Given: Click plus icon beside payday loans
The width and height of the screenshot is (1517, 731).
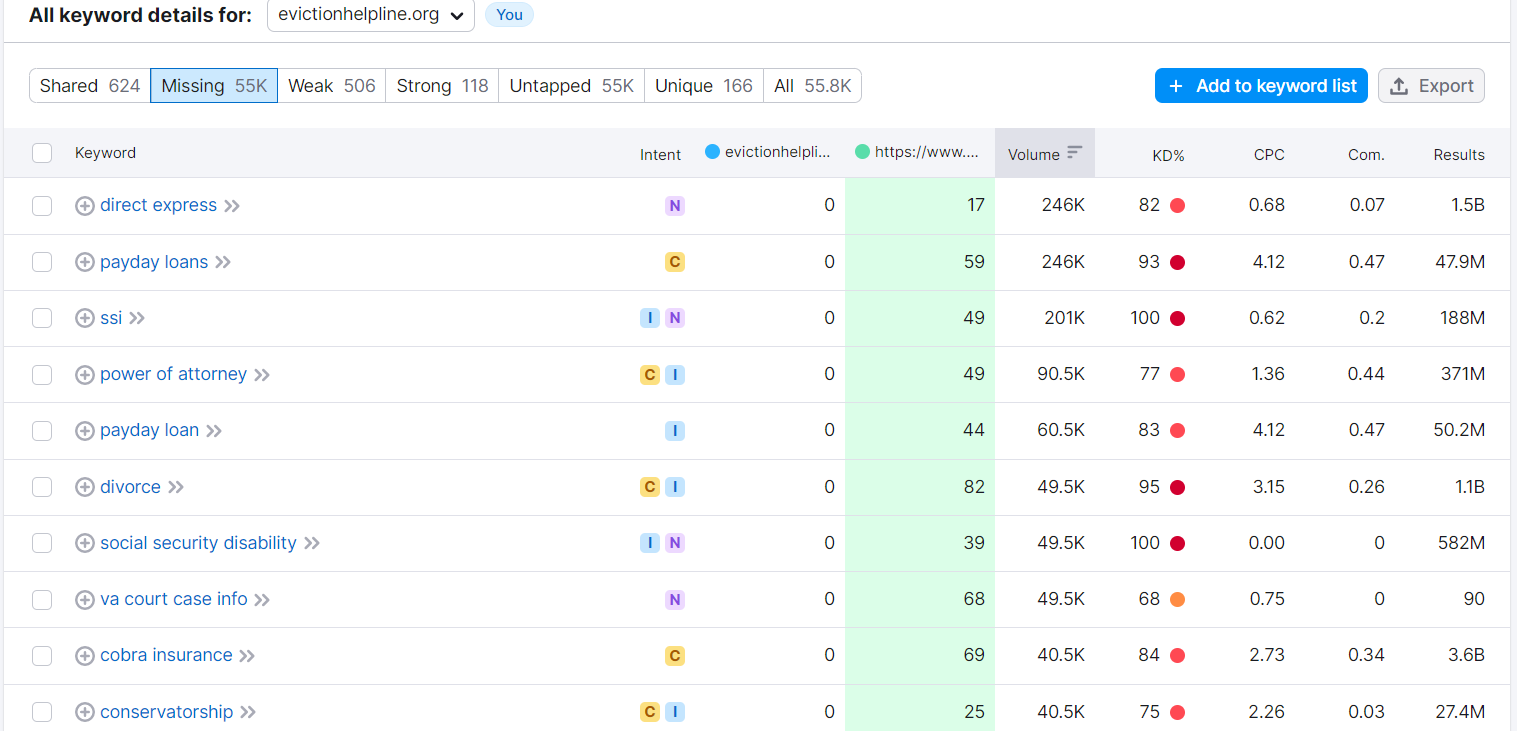Looking at the screenshot, I should 85,262.
